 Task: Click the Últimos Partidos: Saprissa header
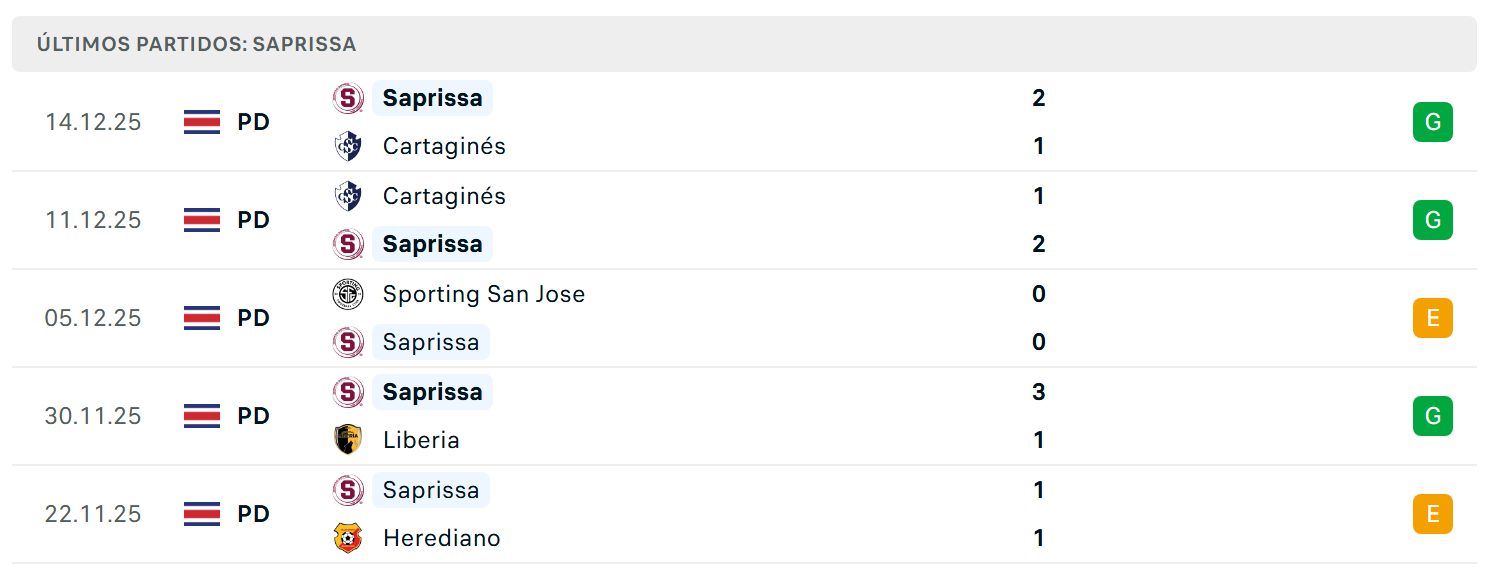coord(197,45)
